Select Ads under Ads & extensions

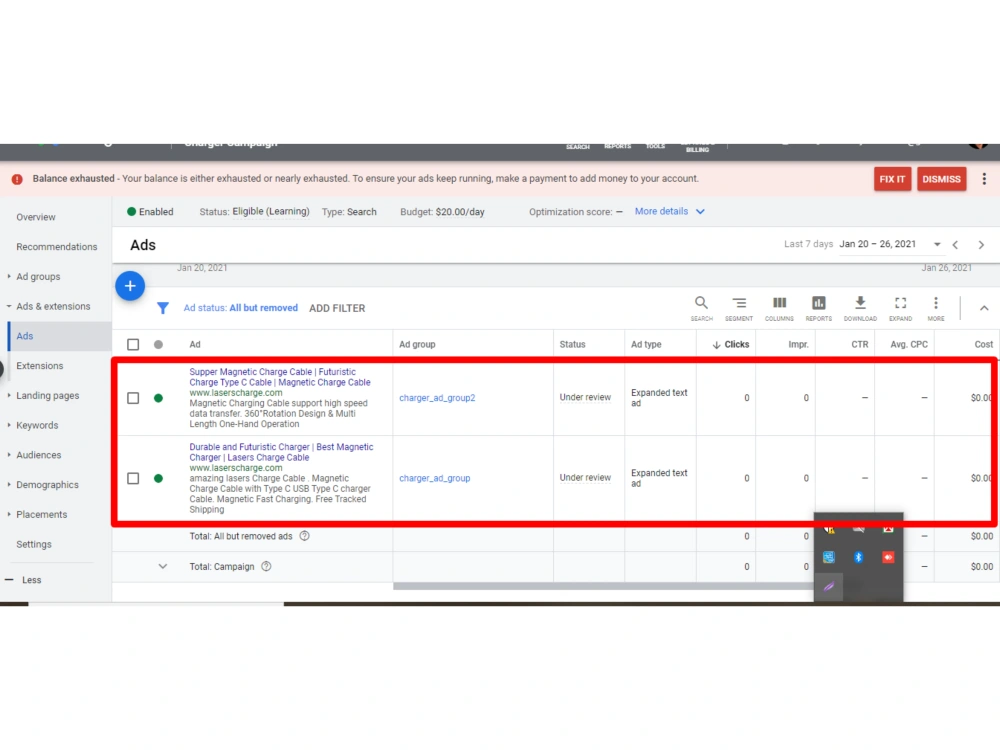tap(25, 336)
